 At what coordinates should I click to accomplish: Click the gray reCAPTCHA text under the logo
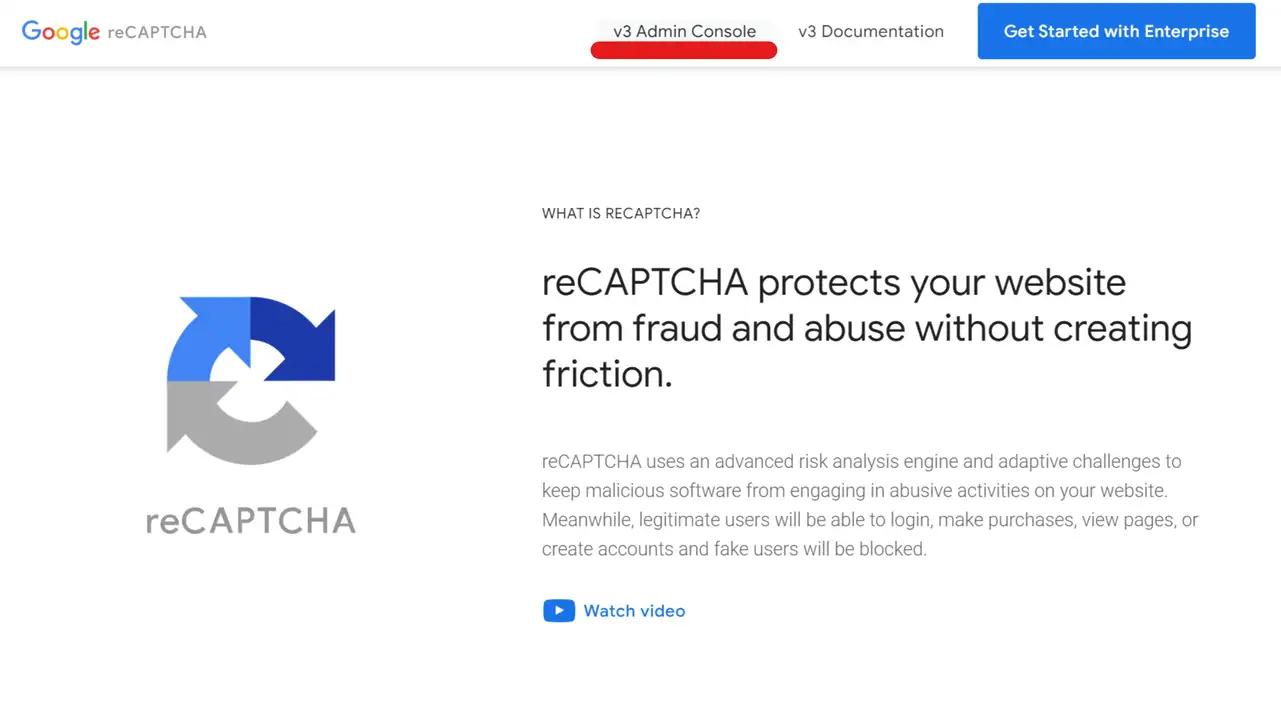click(251, 520)
